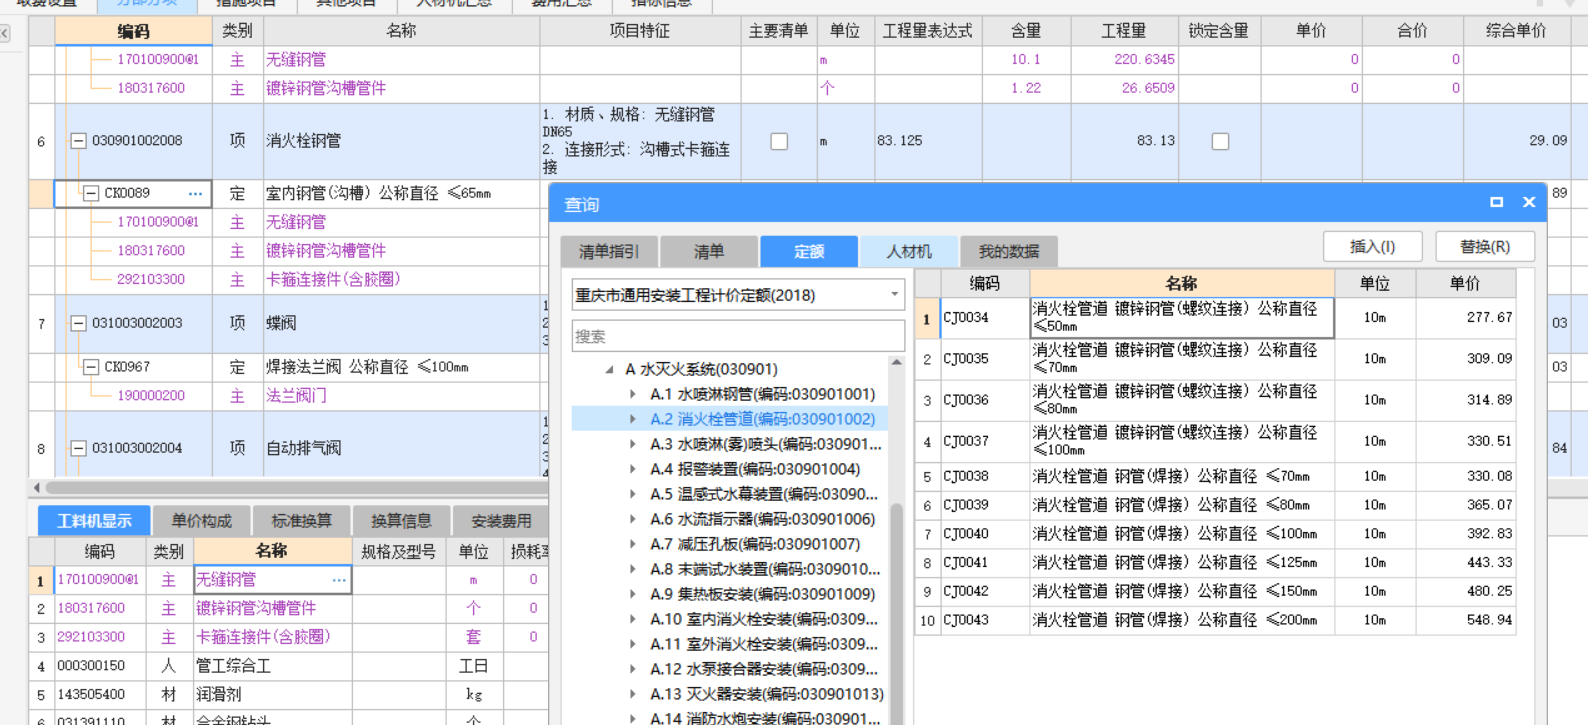Screen dimensions: 1588x725
Task: Select A.12 水泵接合器安装 tree item
Action: [x=764, y=669]
